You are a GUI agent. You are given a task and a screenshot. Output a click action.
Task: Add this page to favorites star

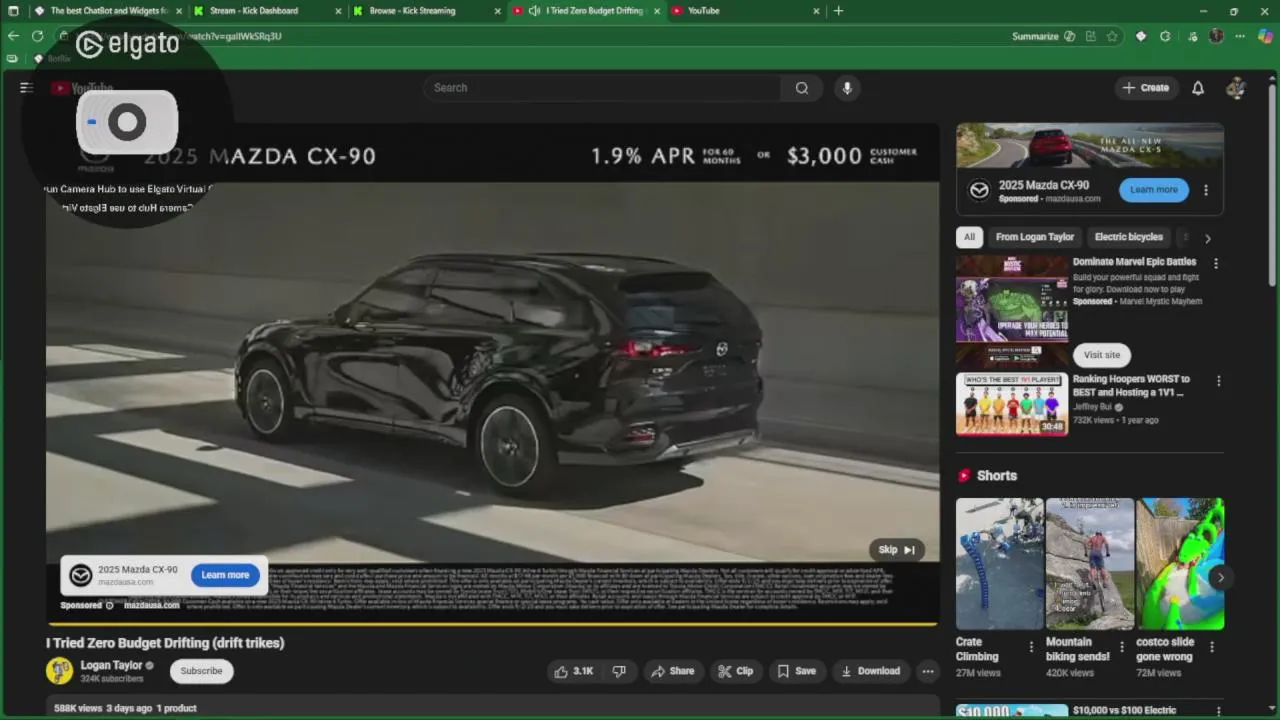[x=1112, y=36]
